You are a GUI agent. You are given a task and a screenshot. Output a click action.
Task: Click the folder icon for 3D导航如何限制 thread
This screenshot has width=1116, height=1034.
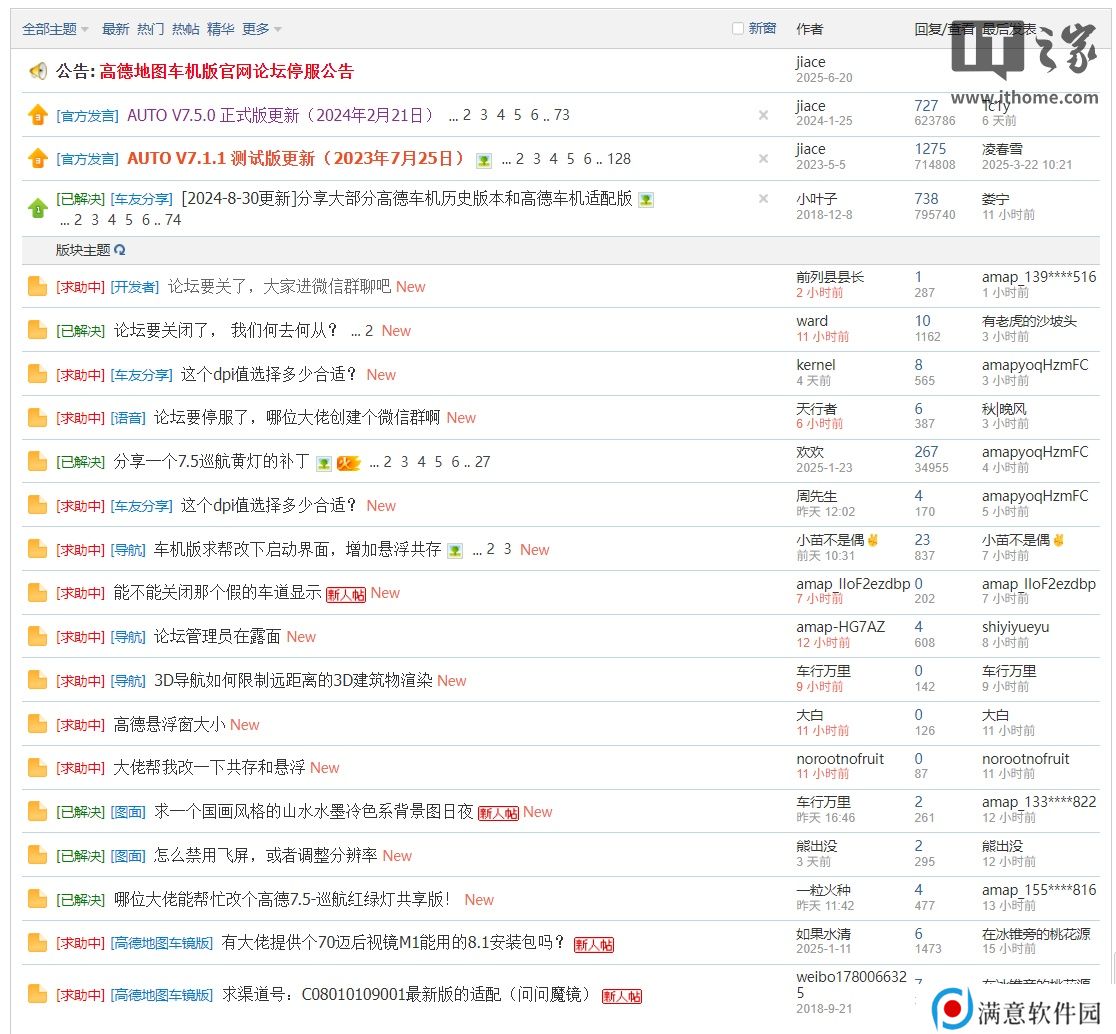[x=37, y=680]
